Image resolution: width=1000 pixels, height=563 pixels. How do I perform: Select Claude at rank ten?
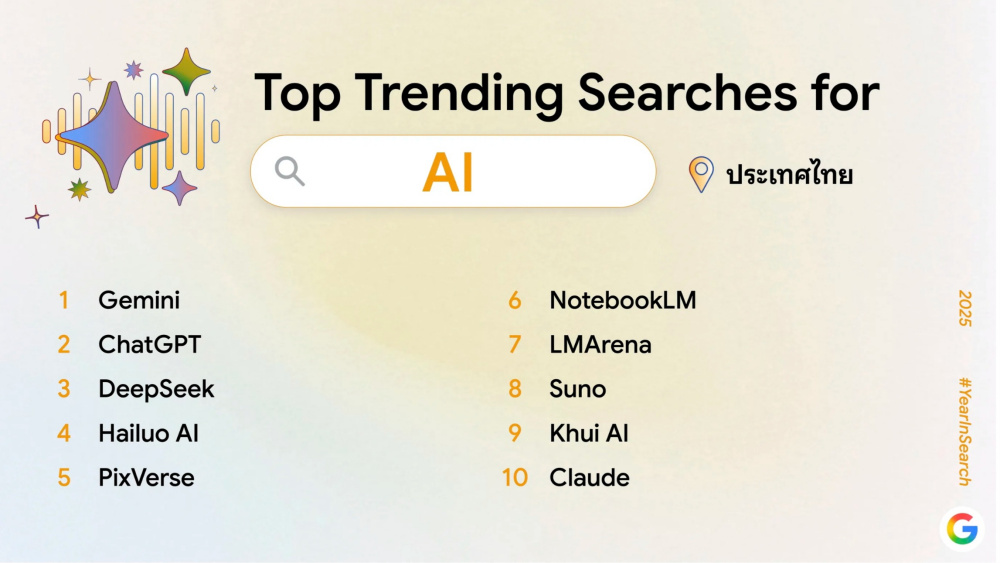coord(589,478)
